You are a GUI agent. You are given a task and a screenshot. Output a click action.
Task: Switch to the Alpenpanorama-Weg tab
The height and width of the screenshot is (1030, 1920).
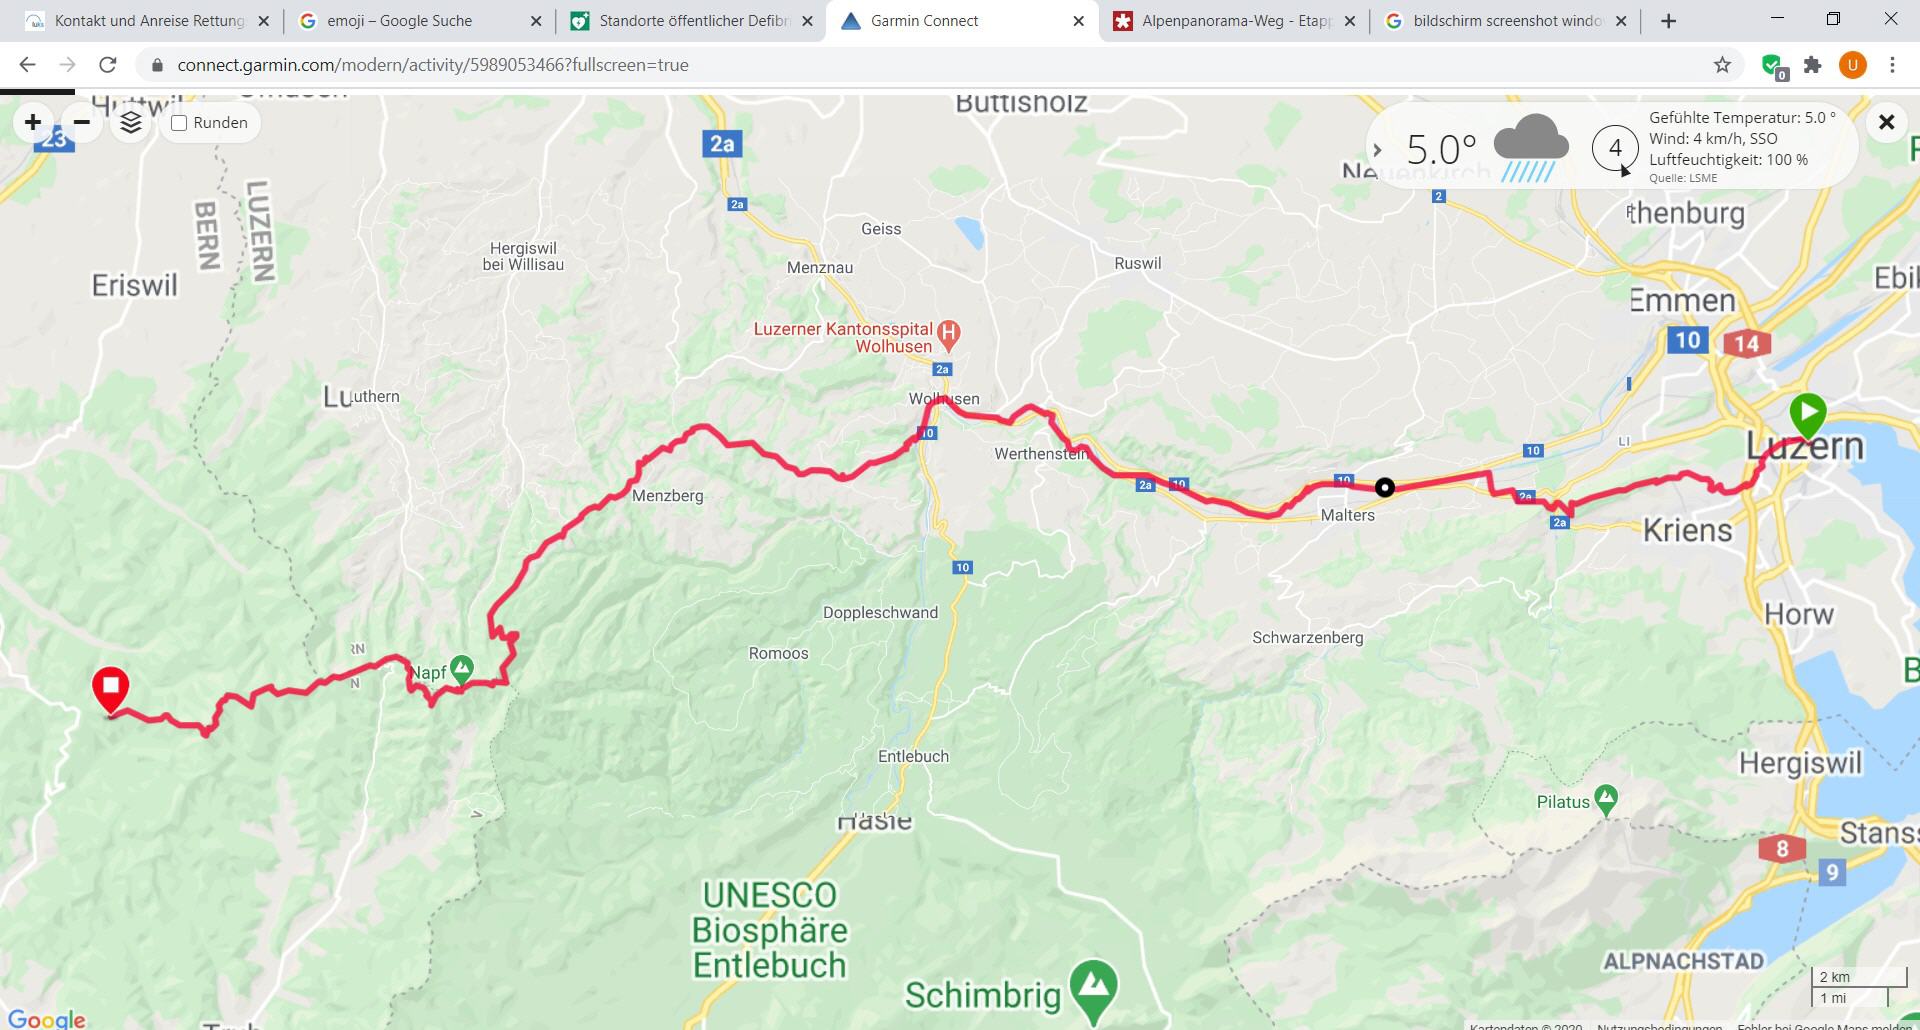tap(1234, 21)
